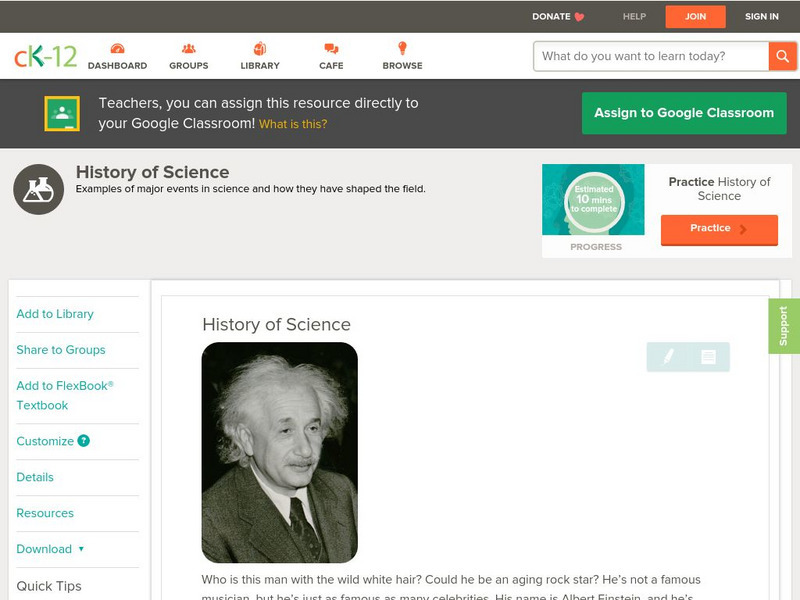800x600 pixels.
Task: Click the 'What is this?' link
Action: [293, 125]
